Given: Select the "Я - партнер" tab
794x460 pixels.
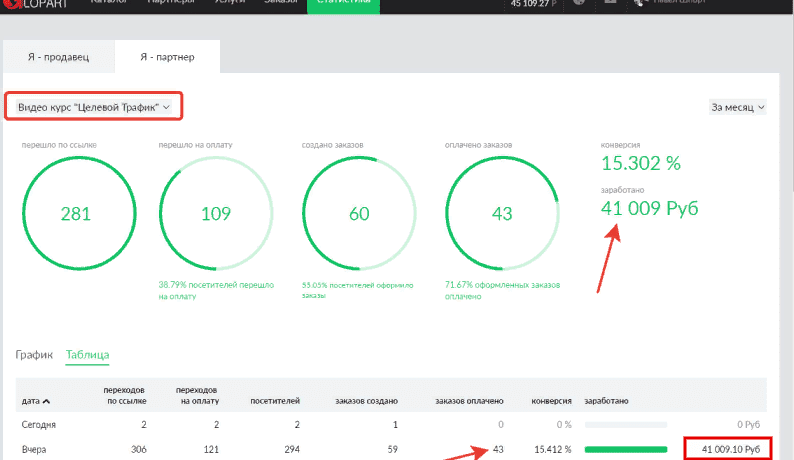Looking at the screenshot, I should tap(167, 57).
